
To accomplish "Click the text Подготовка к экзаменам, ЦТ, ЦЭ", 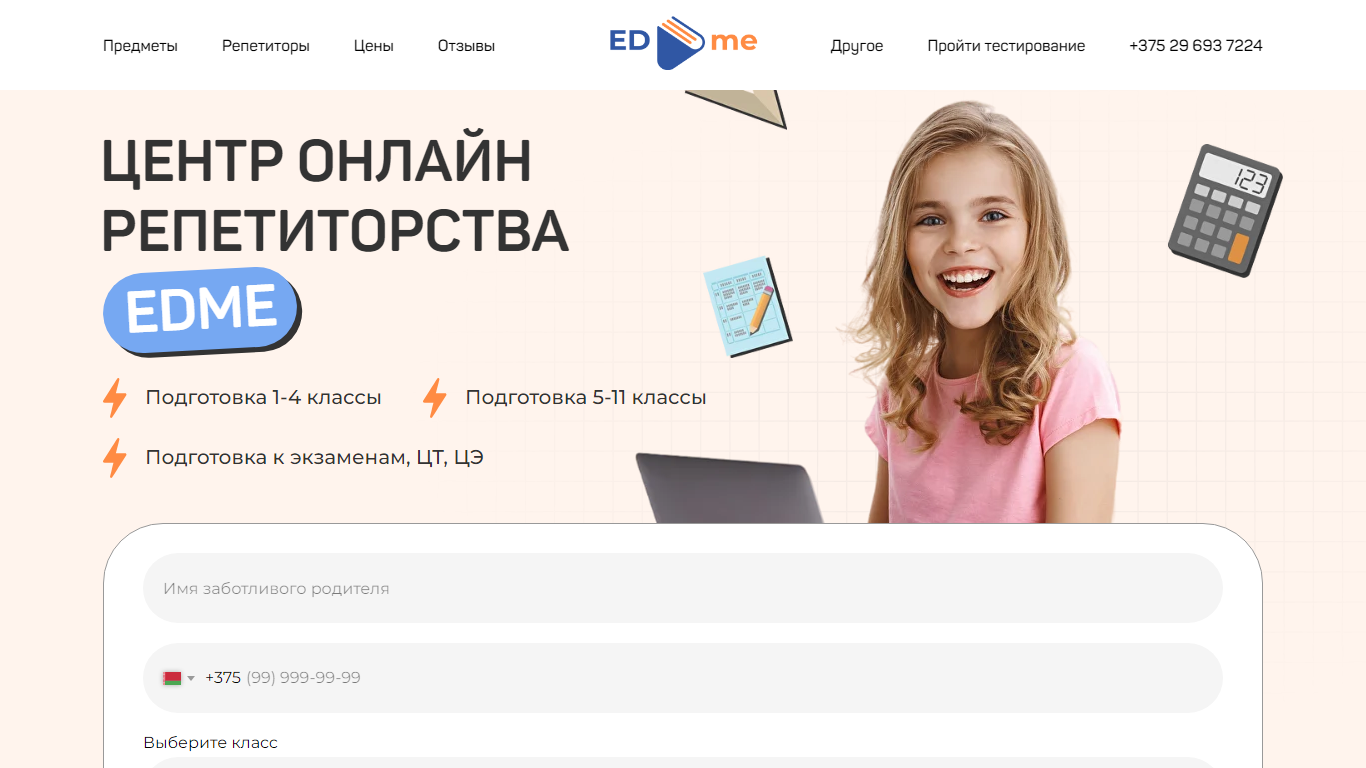I will [314, 458].
